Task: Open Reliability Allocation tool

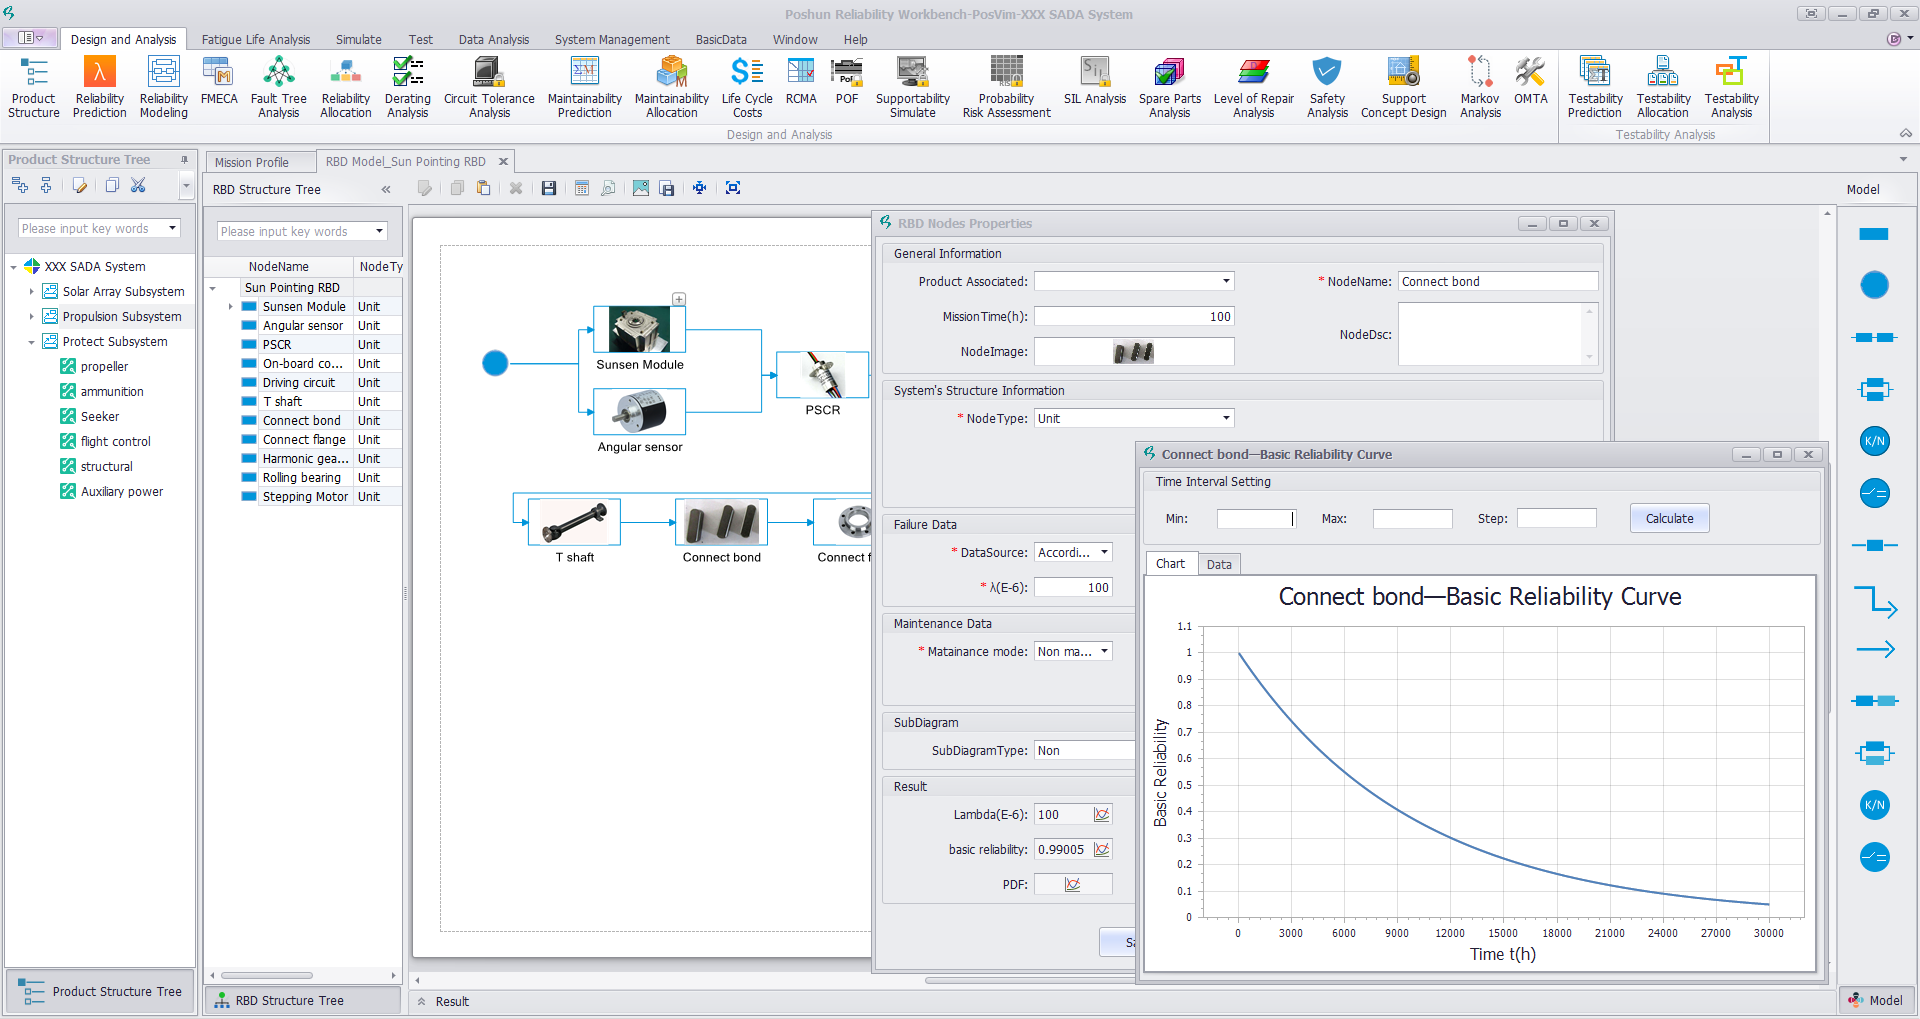Action: click(346, 88)
